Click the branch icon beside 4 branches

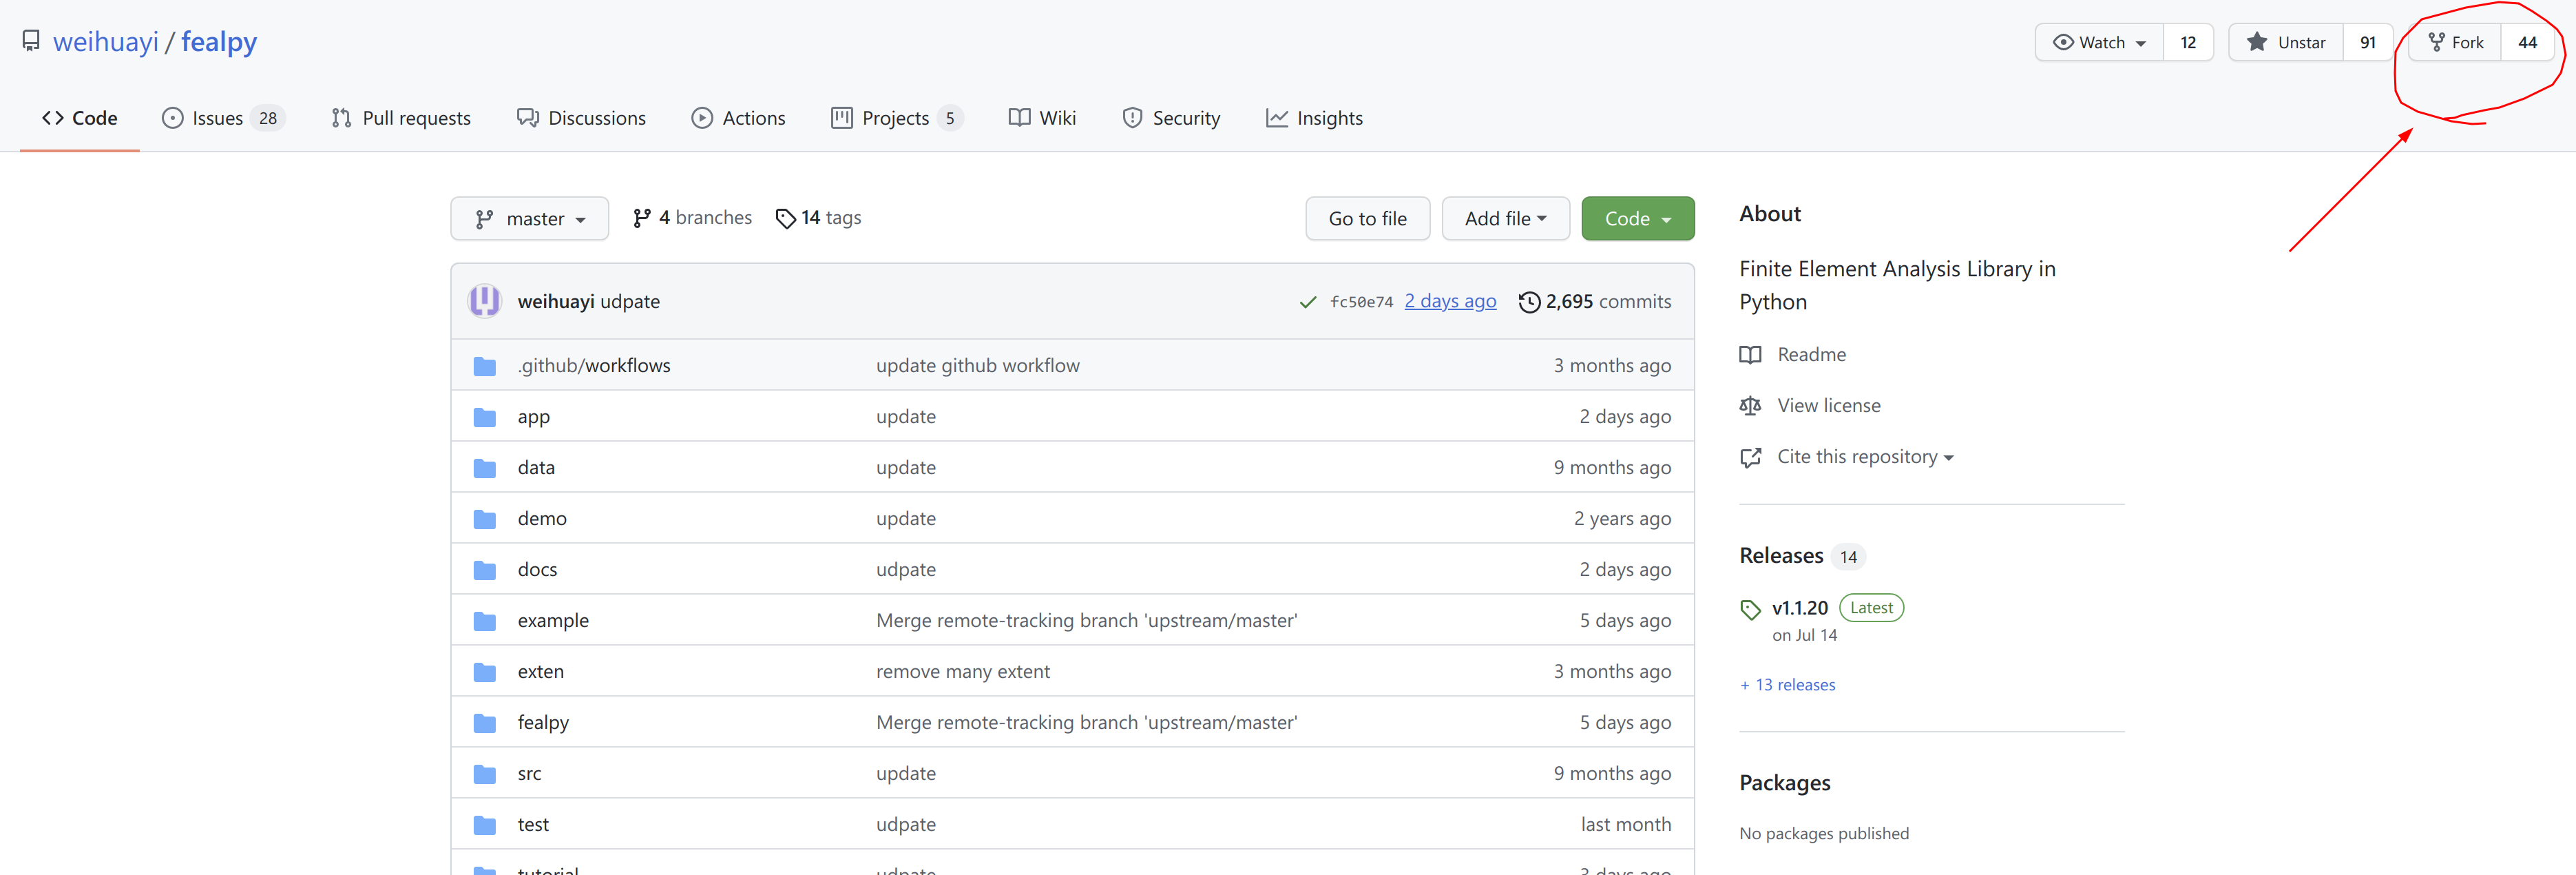(642, 218)
